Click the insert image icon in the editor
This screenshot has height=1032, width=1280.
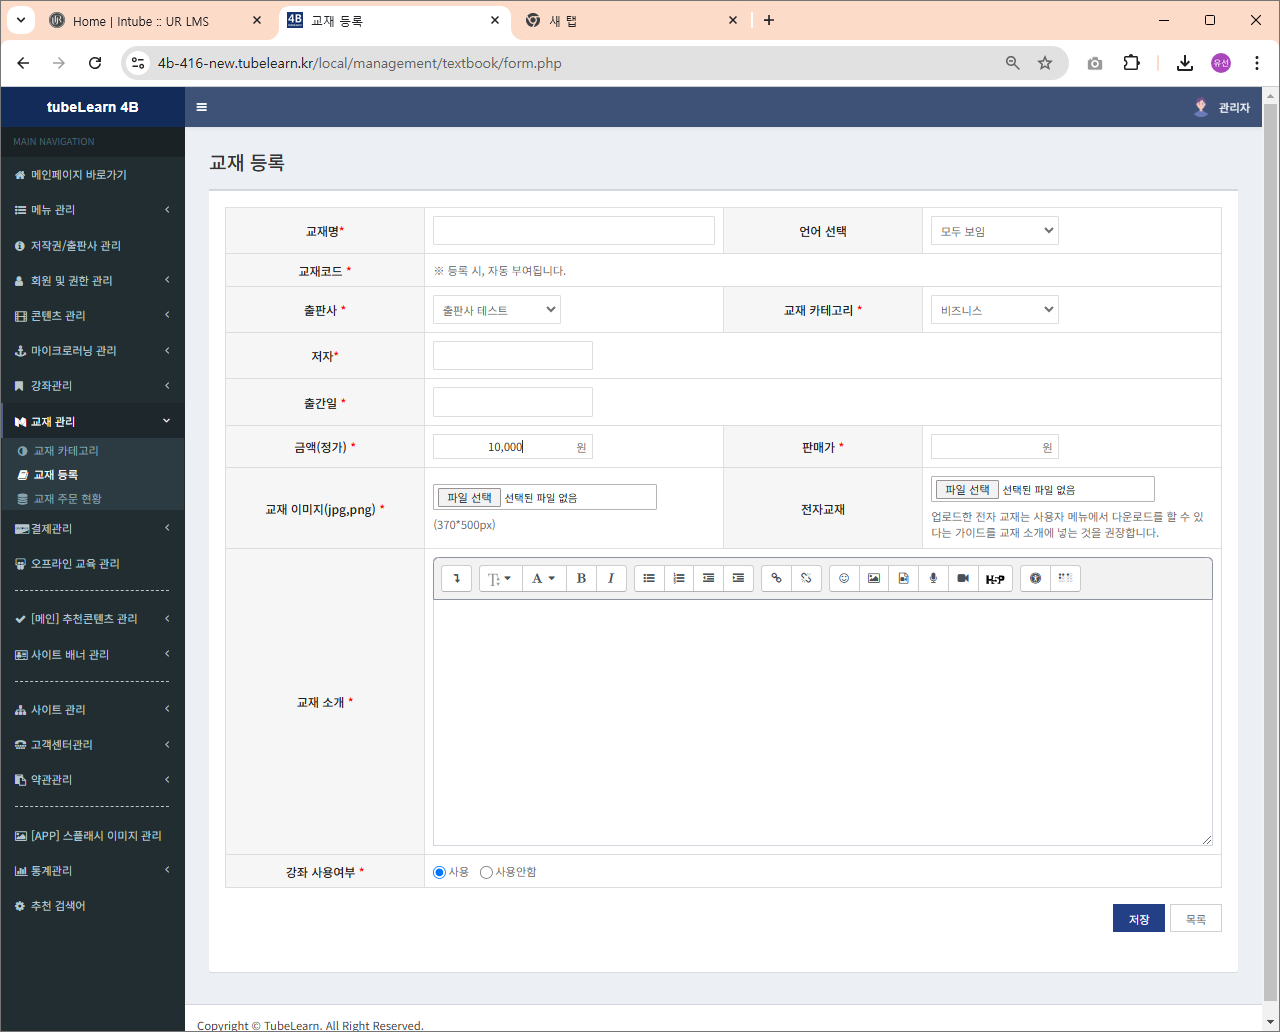pos(874,578)
